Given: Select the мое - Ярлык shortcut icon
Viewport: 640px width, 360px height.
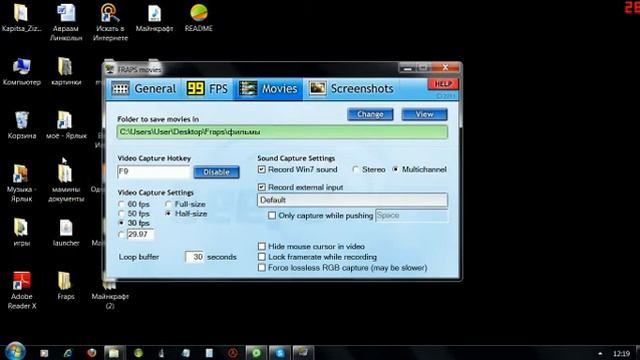Looking at the screenshot, I should click(65, 120).
